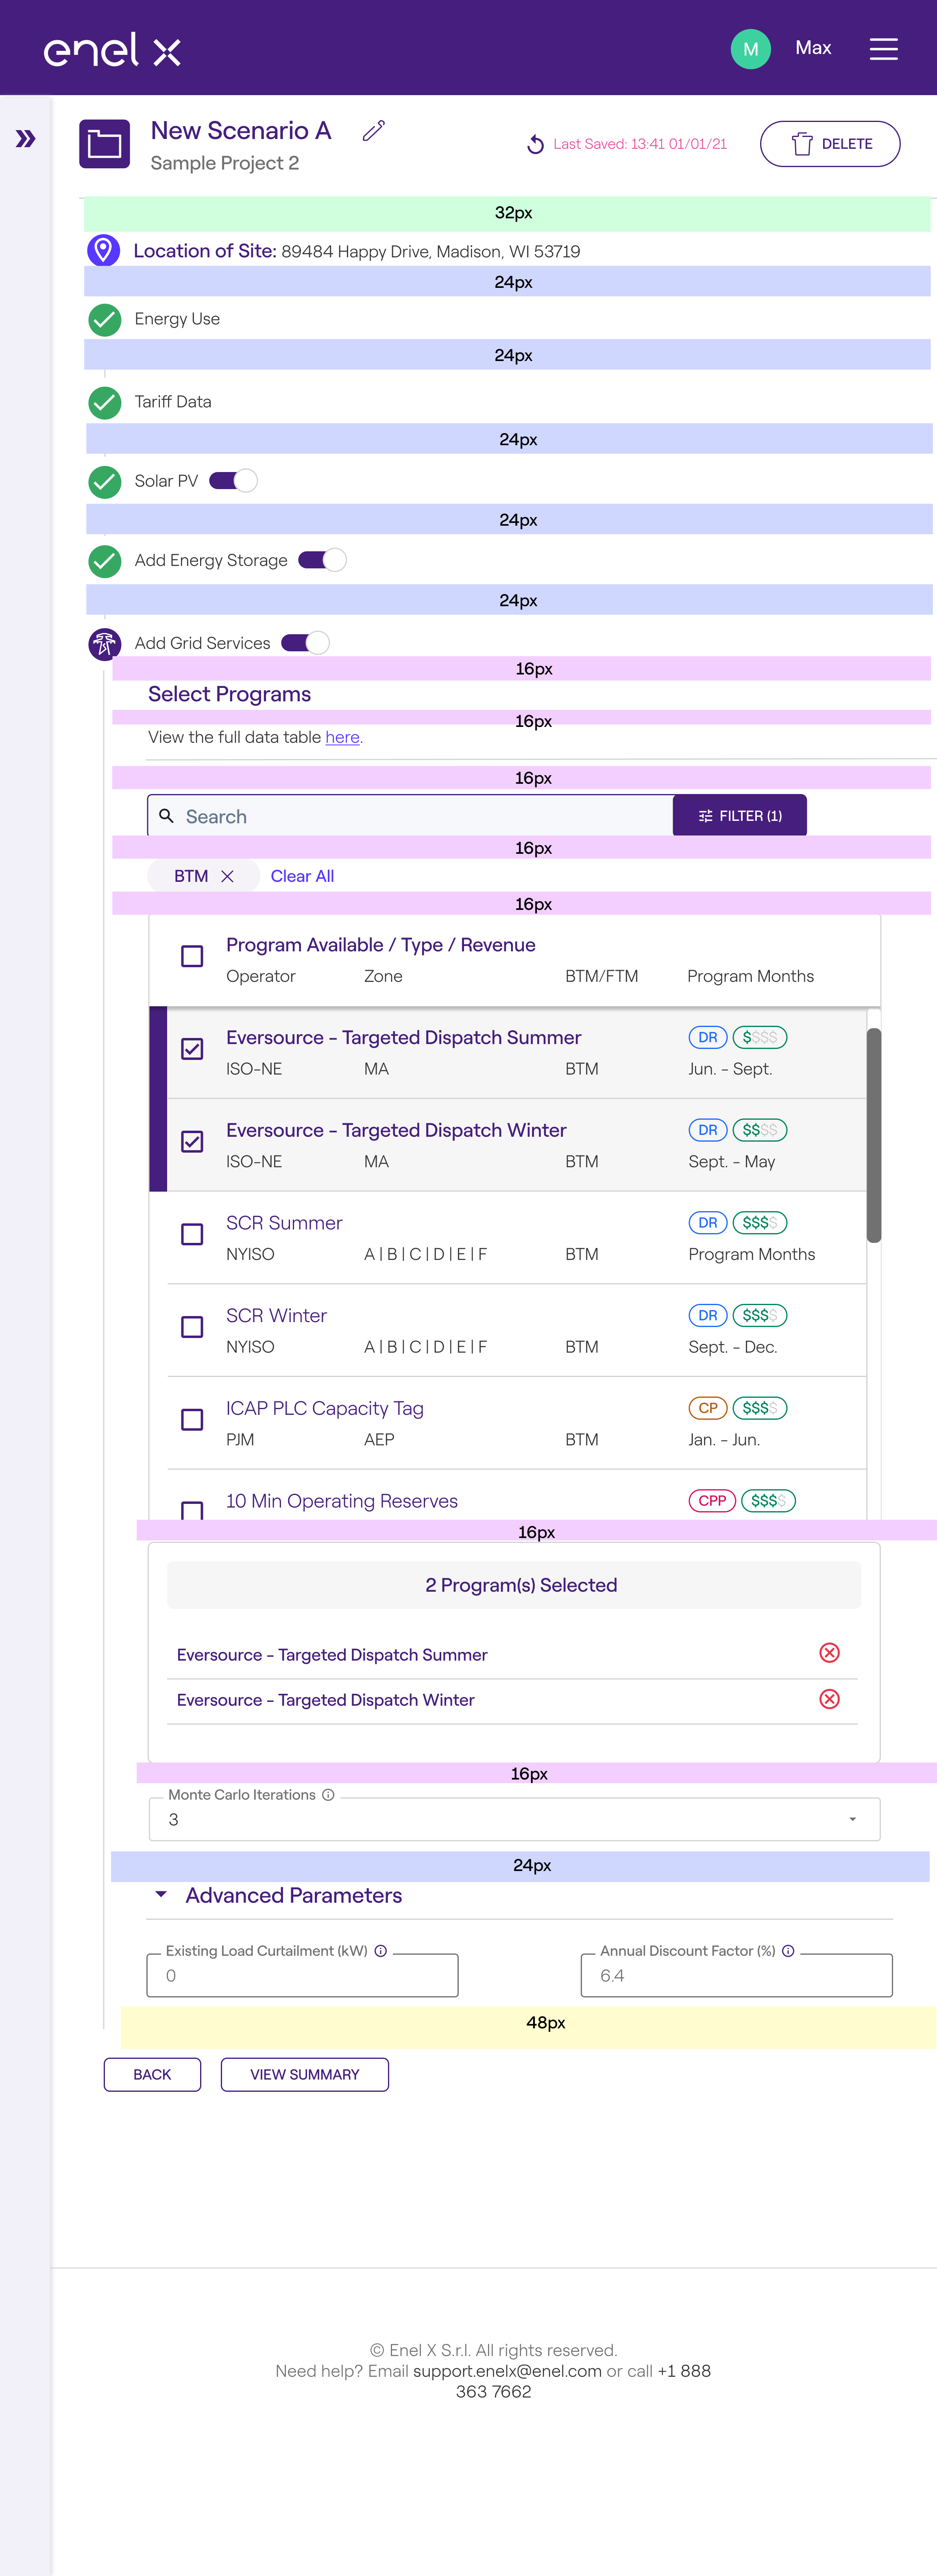Click revenue badge on ICAP PLC row
937x2576 pixels.
click(x=760, y=1408)
